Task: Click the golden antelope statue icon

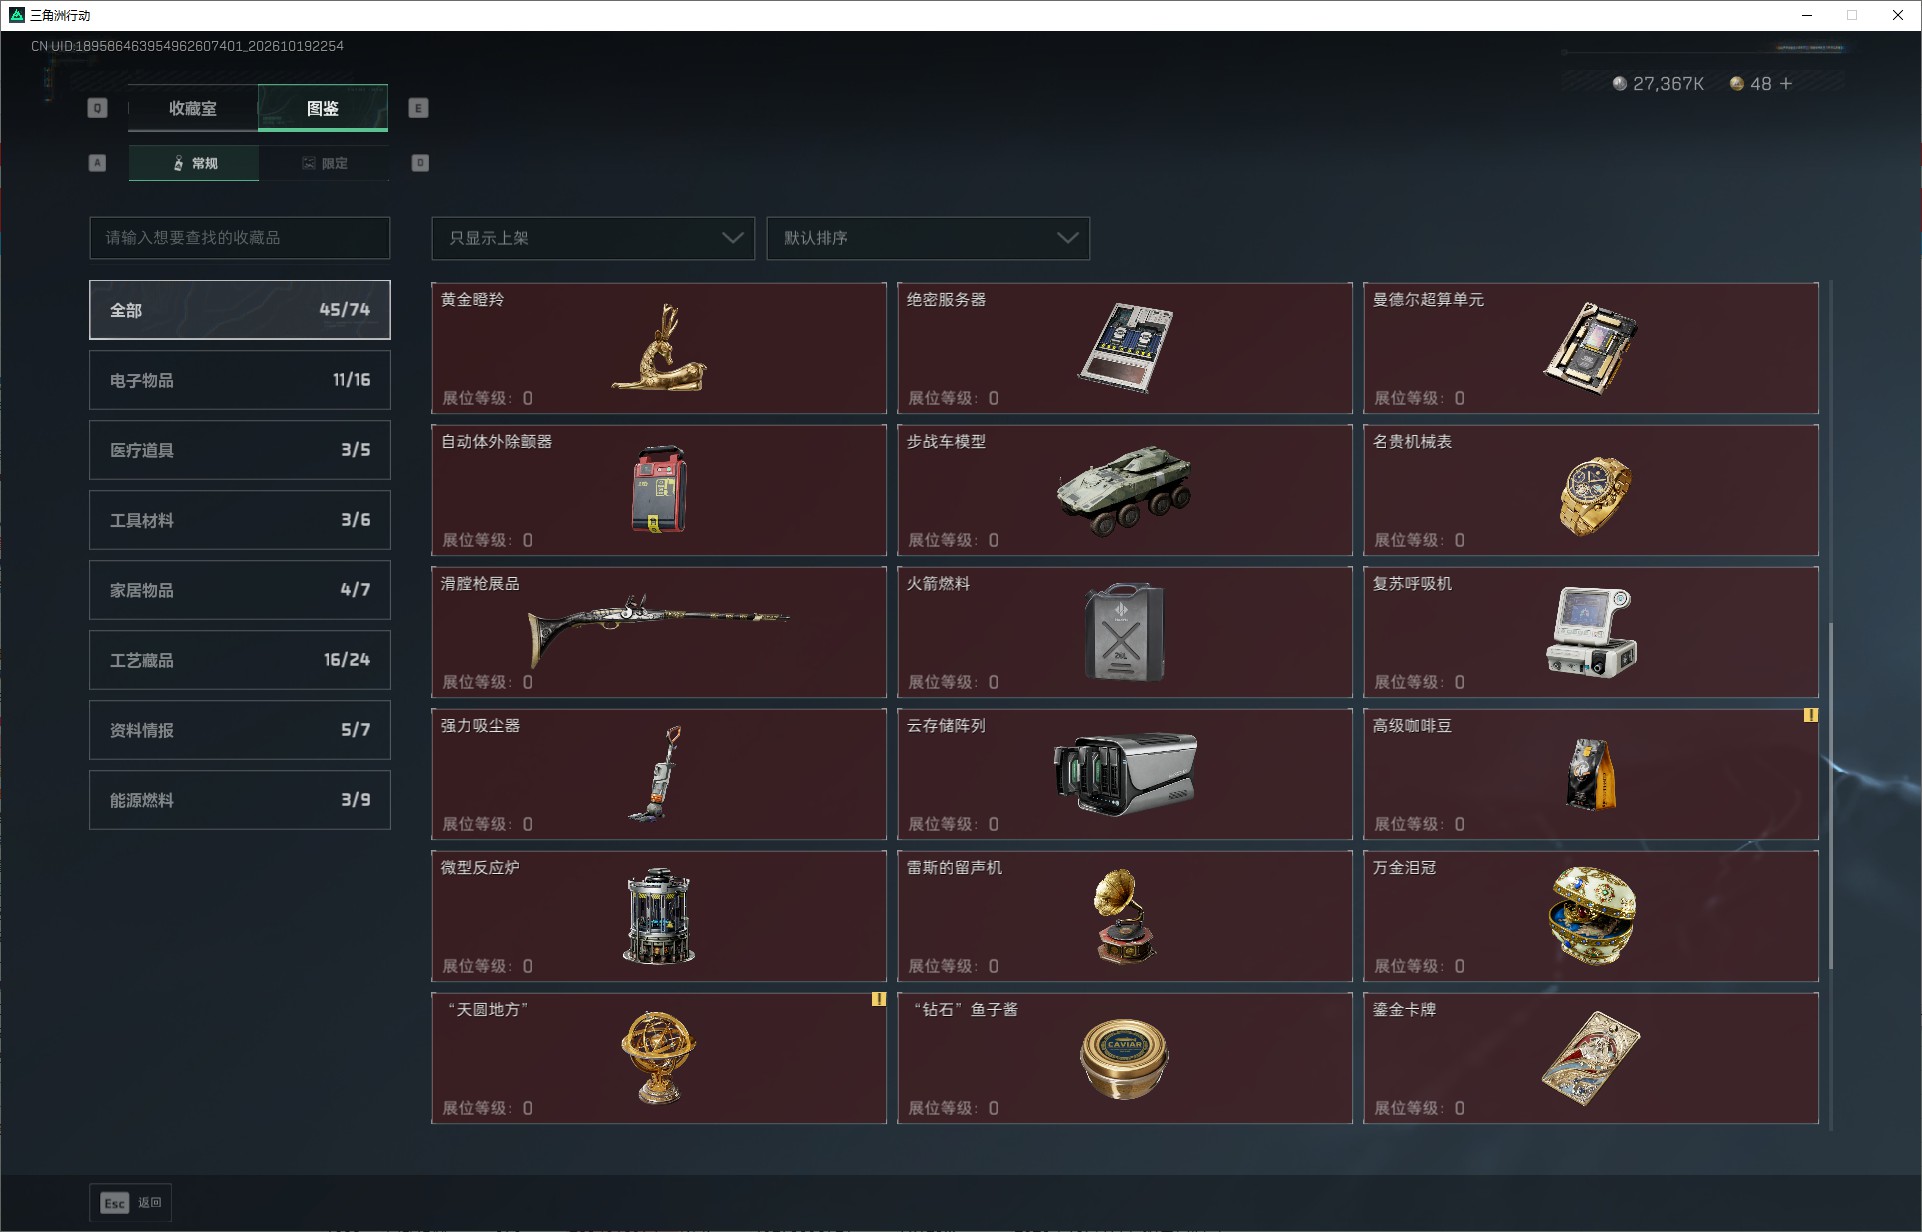Action: point(659,348)
